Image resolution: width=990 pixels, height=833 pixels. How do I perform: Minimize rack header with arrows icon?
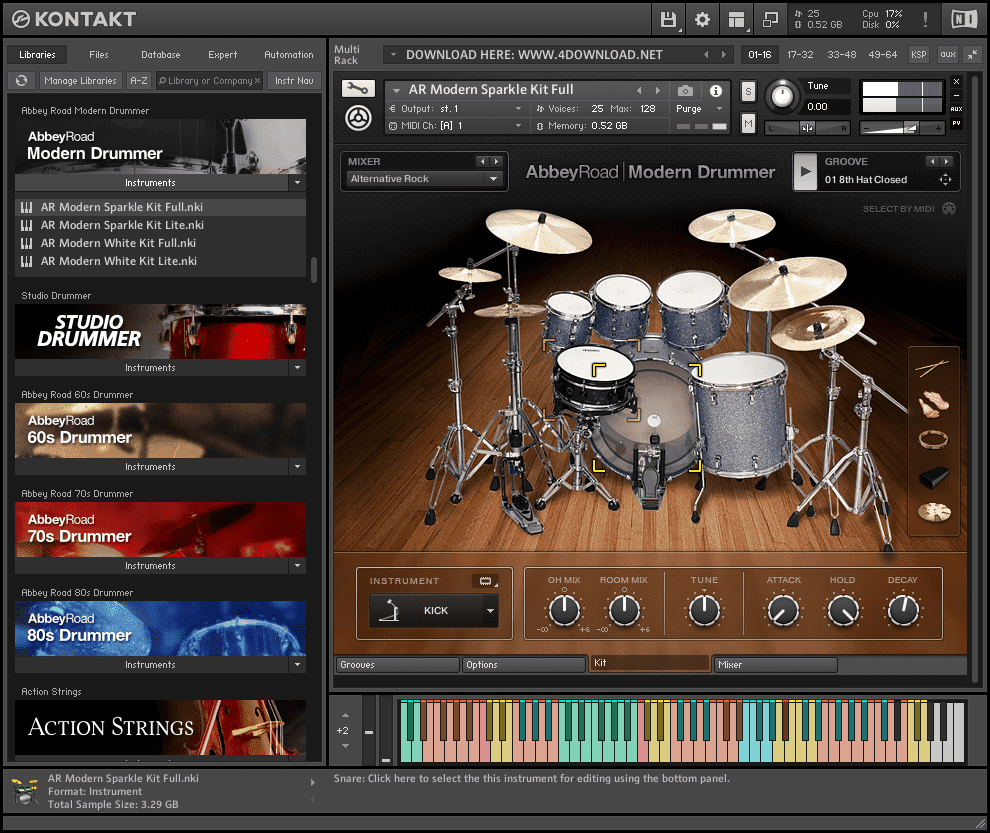972,55
